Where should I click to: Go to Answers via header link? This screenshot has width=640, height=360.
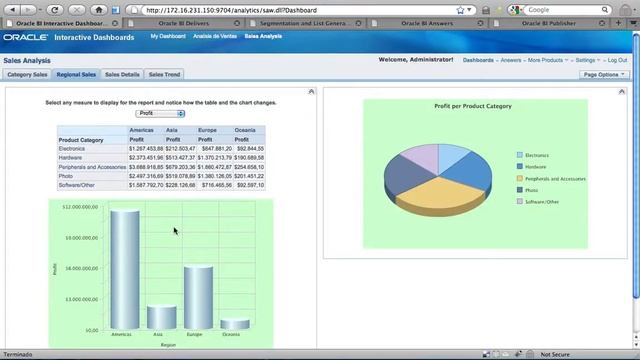click(x=511, y=60)
